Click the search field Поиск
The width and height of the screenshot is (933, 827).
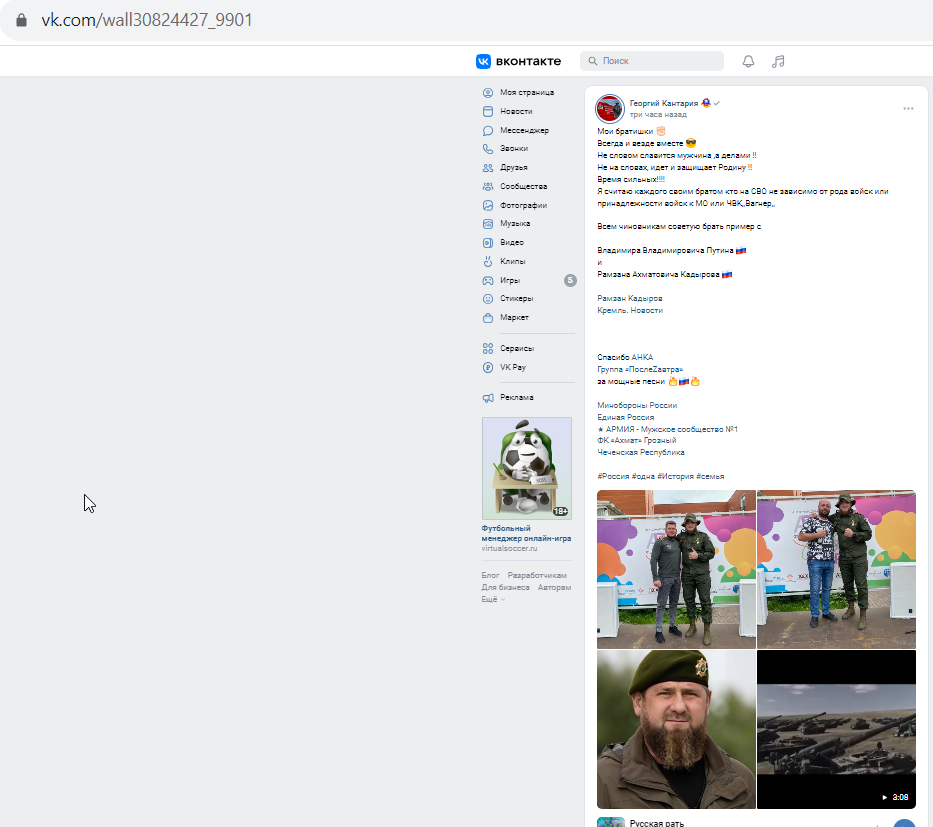pos(652,61)
